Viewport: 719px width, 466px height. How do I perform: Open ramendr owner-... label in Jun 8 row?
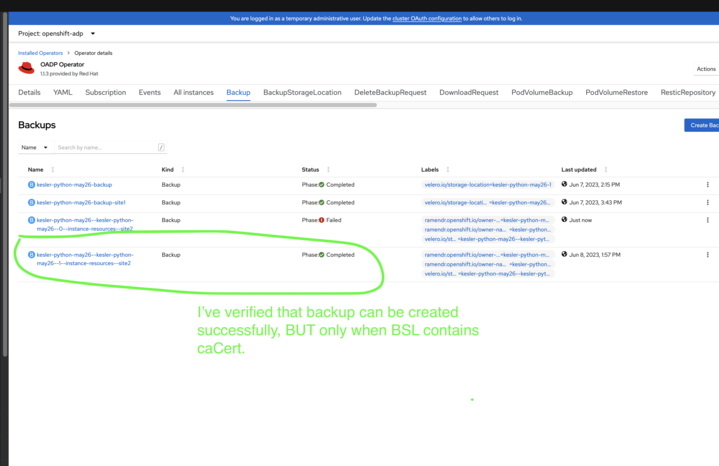tap(488, 255)
